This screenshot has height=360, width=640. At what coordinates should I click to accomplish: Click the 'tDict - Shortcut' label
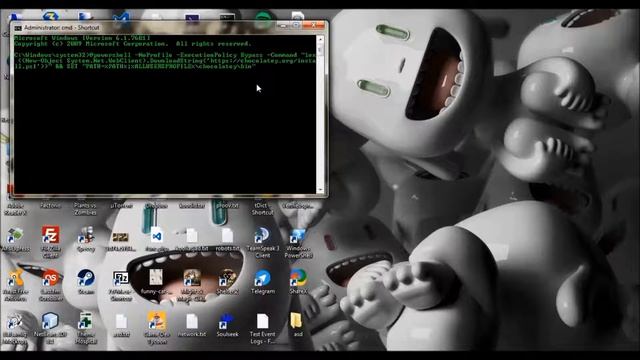(x=262, y=209)
